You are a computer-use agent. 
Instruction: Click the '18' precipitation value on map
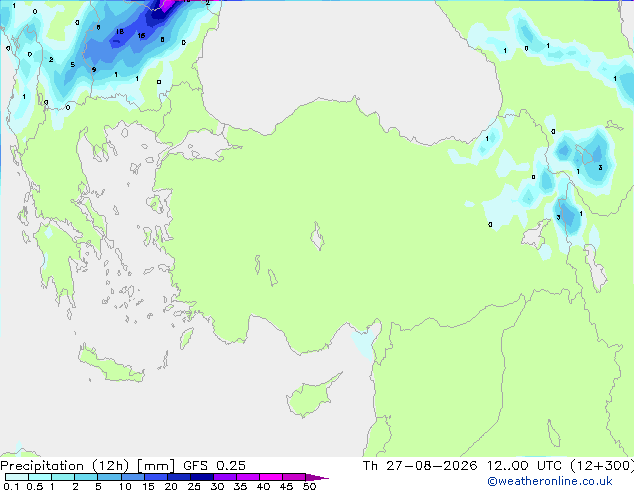(120, 32)
